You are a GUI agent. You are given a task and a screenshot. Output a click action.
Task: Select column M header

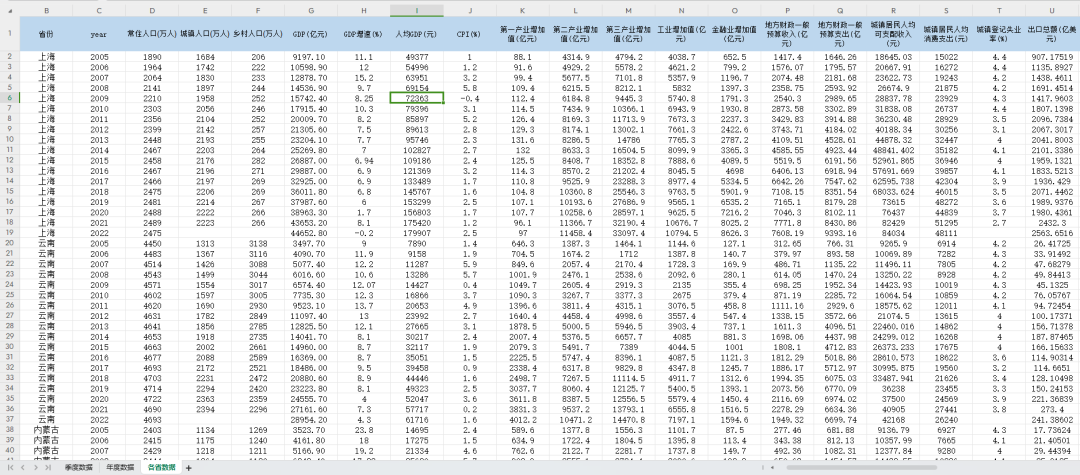[x=628, y=11]
